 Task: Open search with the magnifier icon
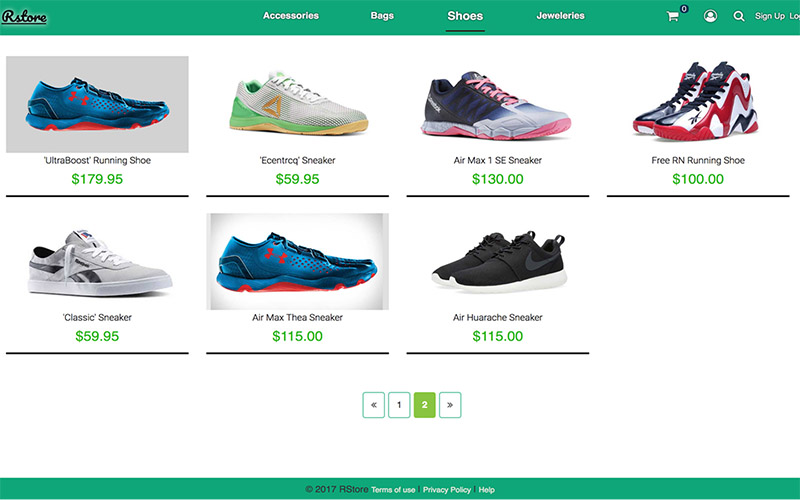click(738, 16)
